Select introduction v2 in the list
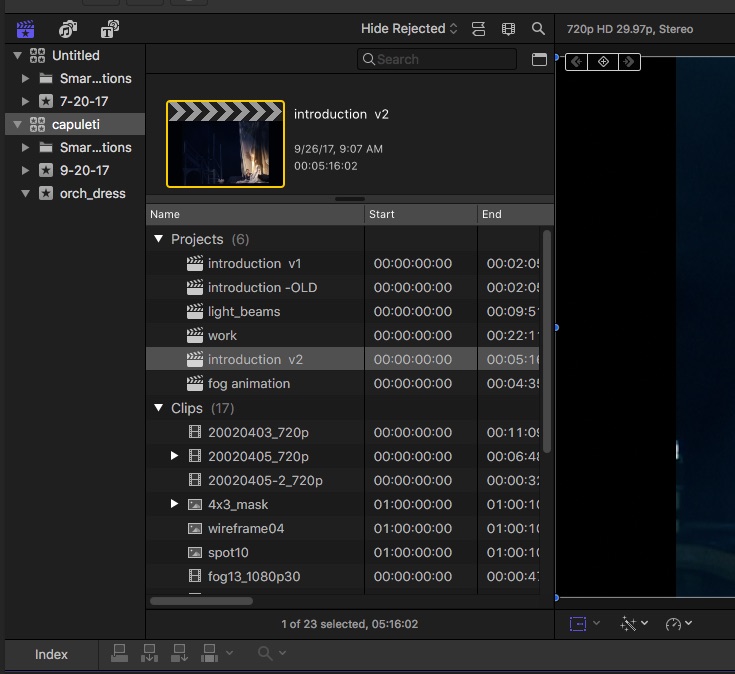 tap(343, 359)
